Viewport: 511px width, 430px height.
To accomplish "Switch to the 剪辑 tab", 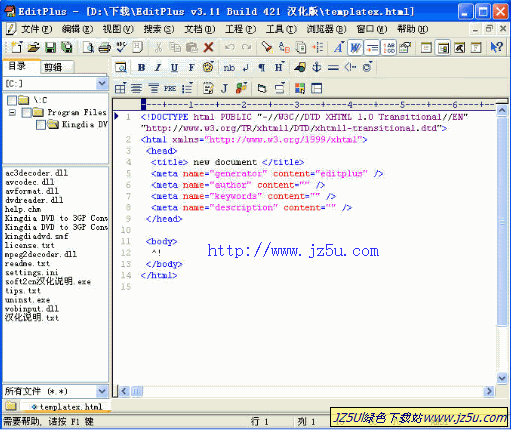I will pos(57,67).
